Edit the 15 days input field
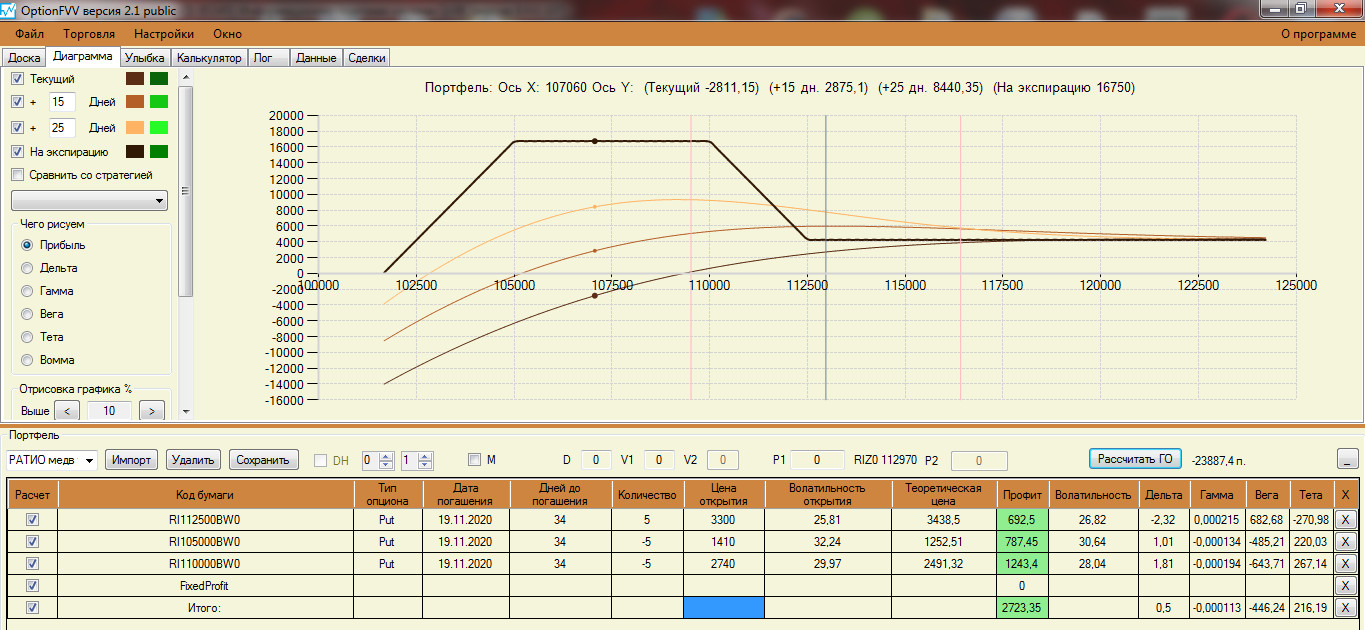Screen dimensions: 1365x630 (x=62, y=102)
